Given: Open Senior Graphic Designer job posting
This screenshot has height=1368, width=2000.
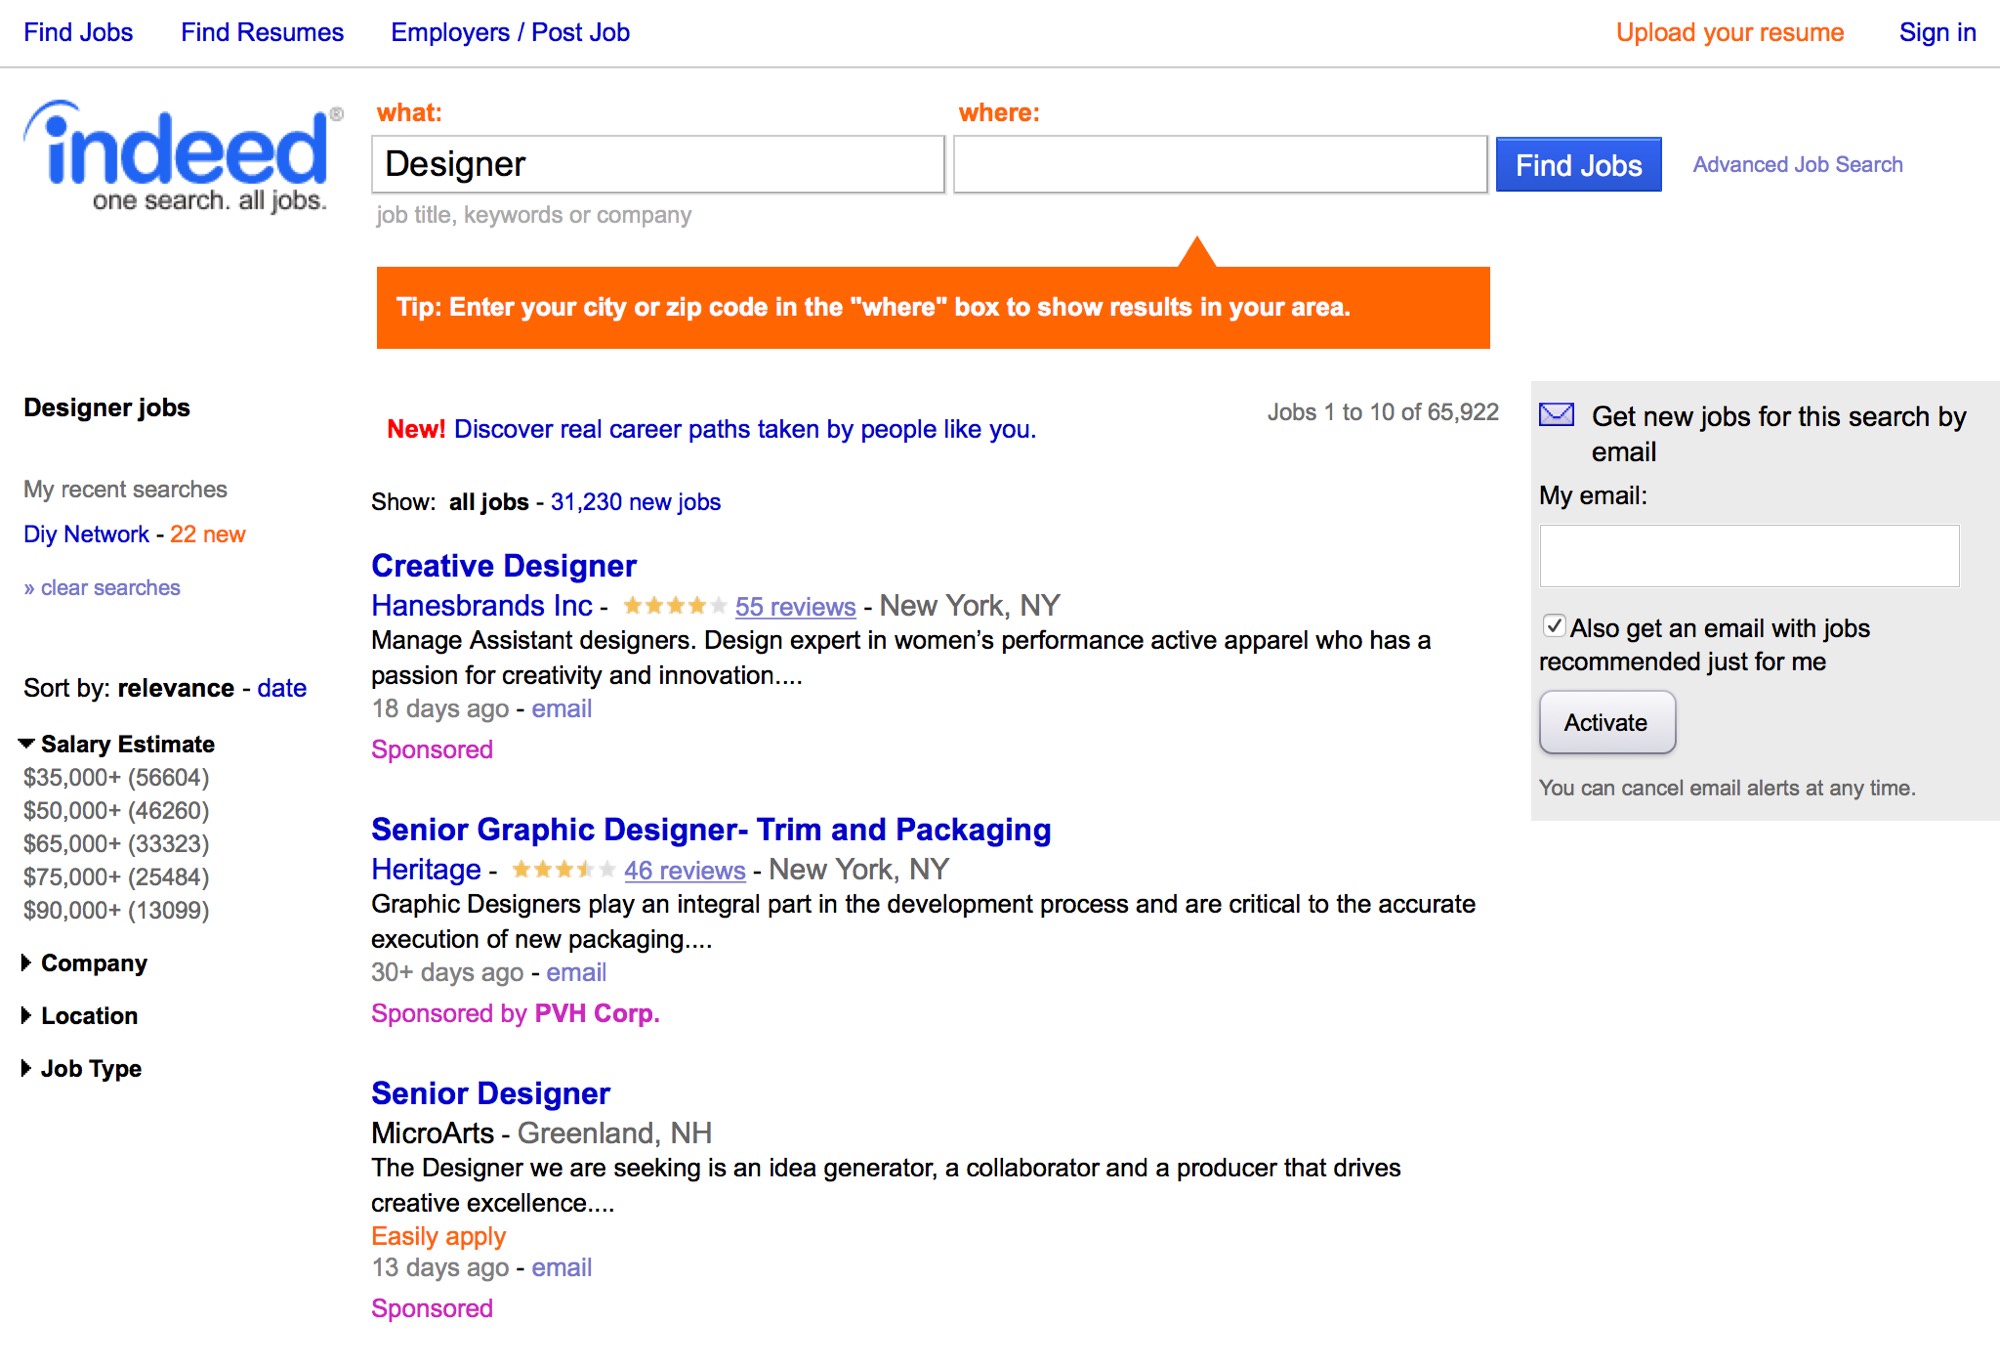Looking at the screenshot, I should (x=711, y=830).
